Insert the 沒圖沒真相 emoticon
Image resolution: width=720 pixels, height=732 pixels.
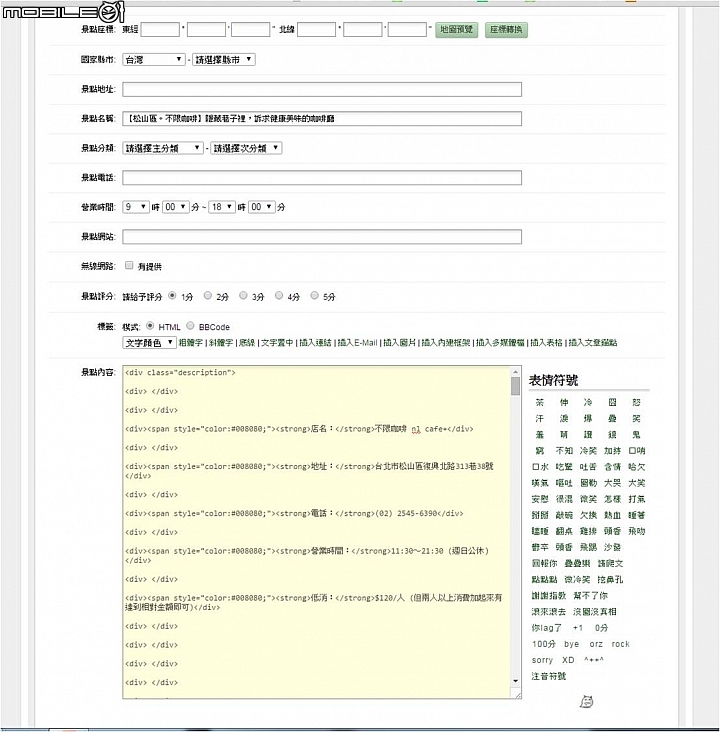(x=594, y=612)
